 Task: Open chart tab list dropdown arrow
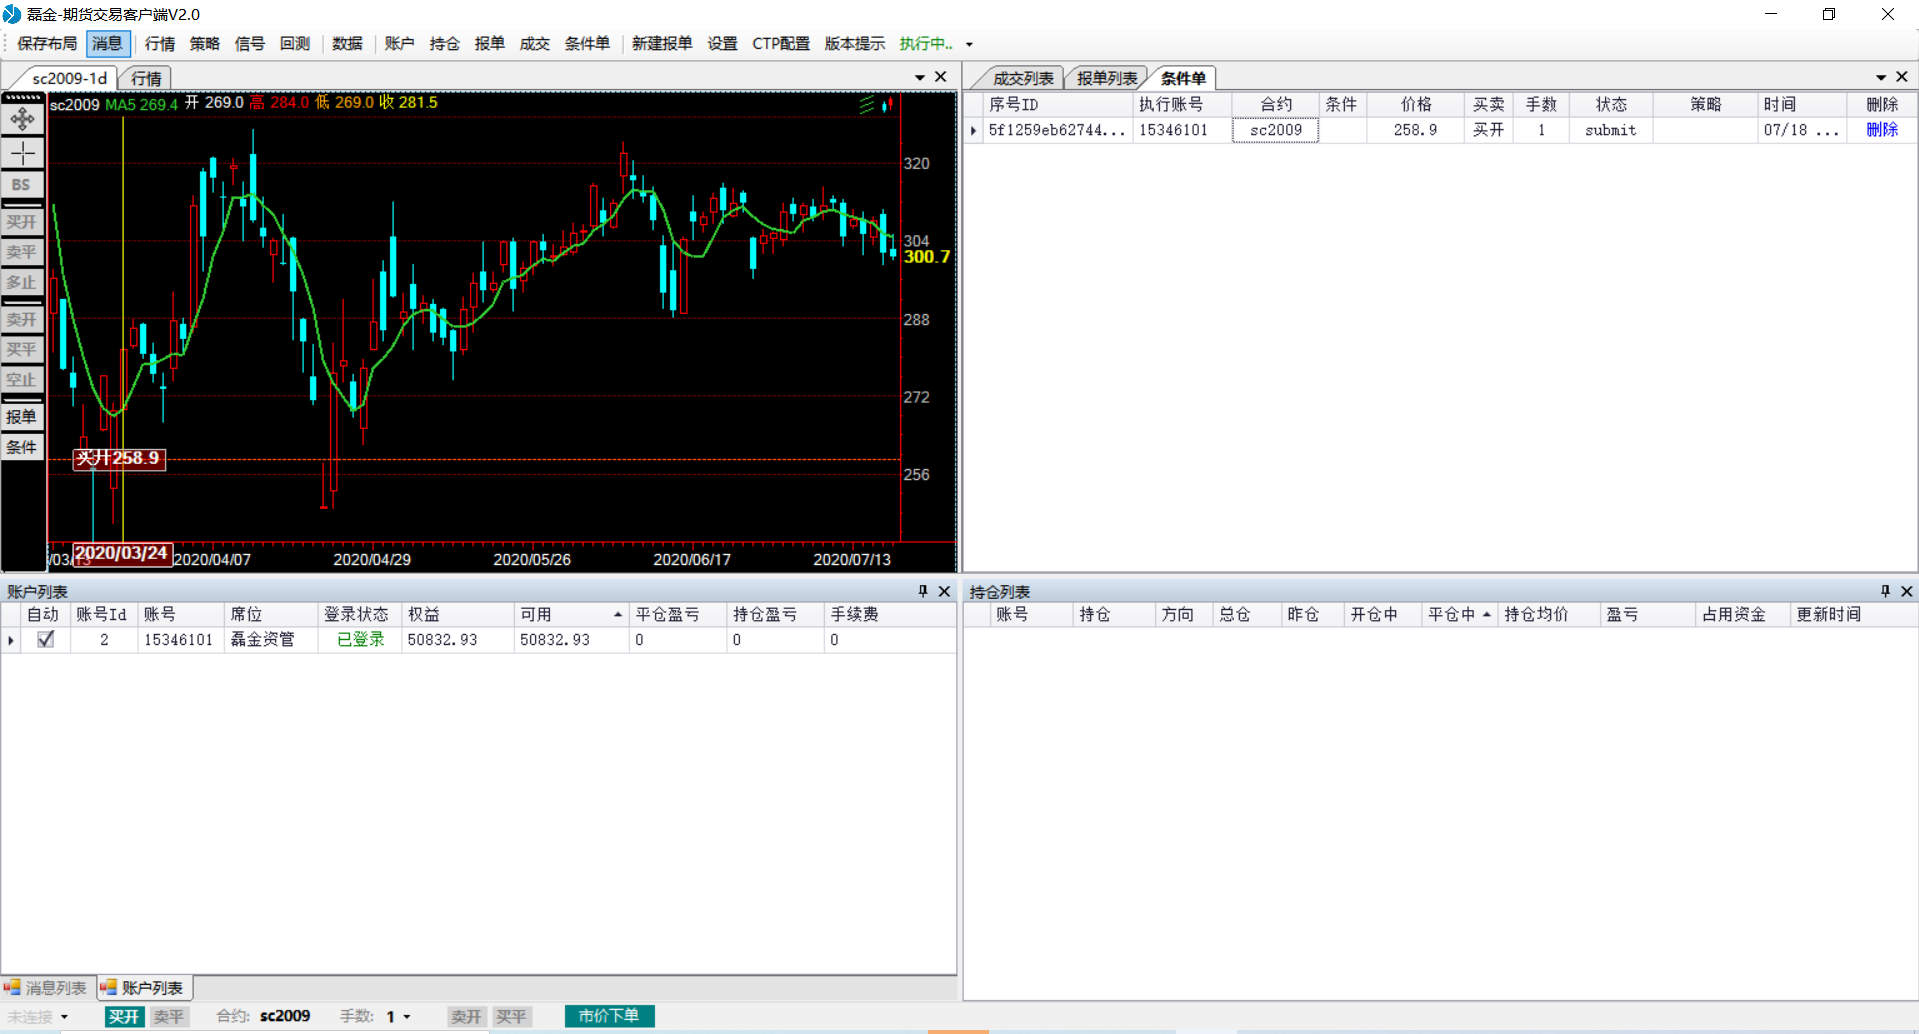click(x=919, y=77)
